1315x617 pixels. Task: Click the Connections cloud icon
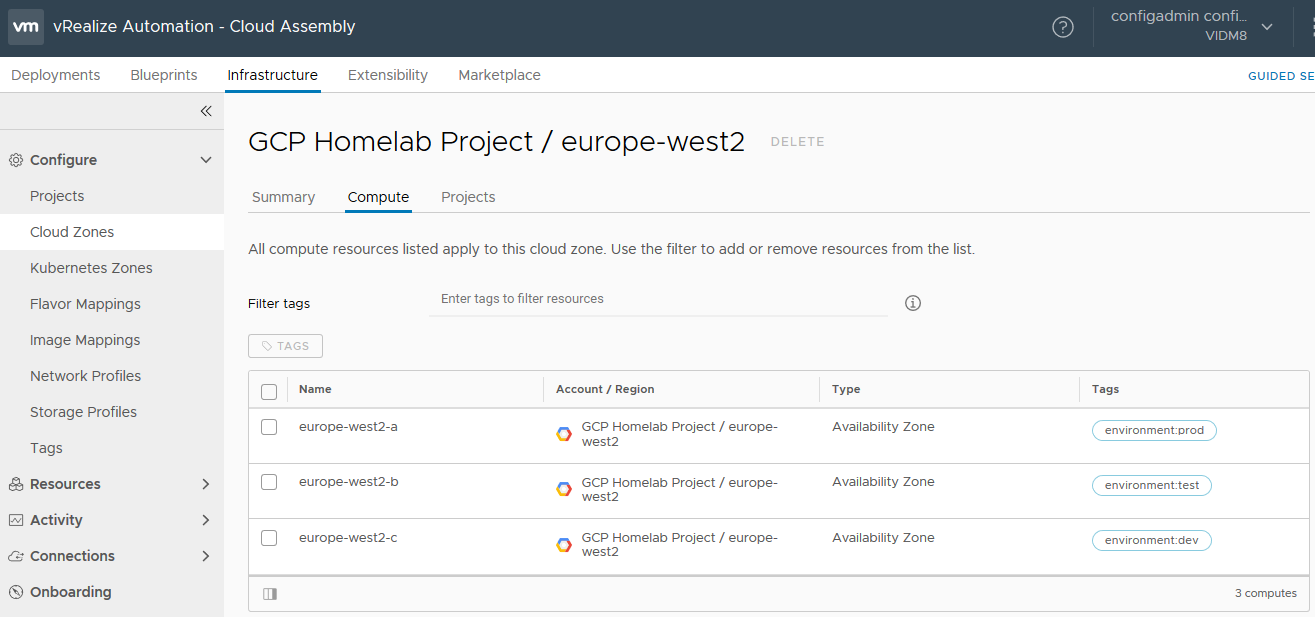(16, 556)
